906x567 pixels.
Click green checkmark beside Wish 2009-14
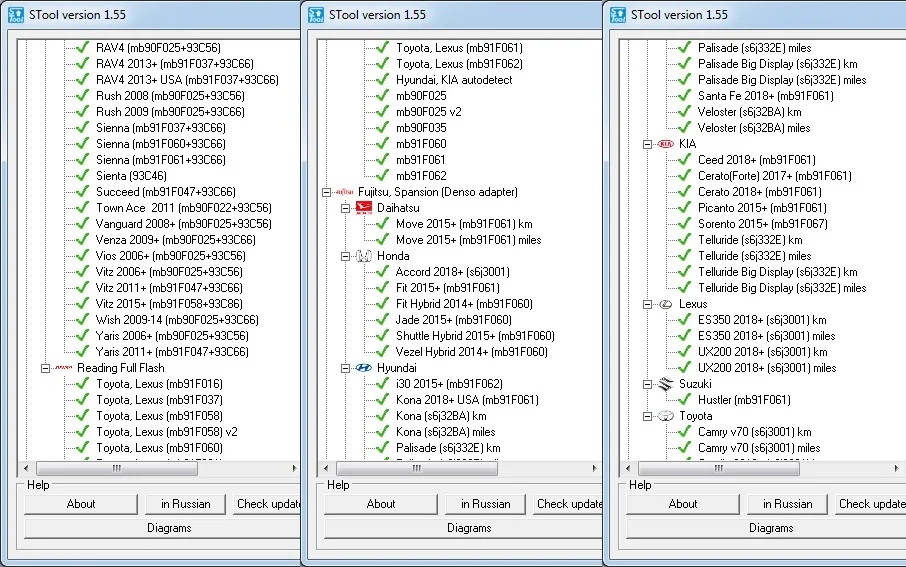[x=83, y=319]
